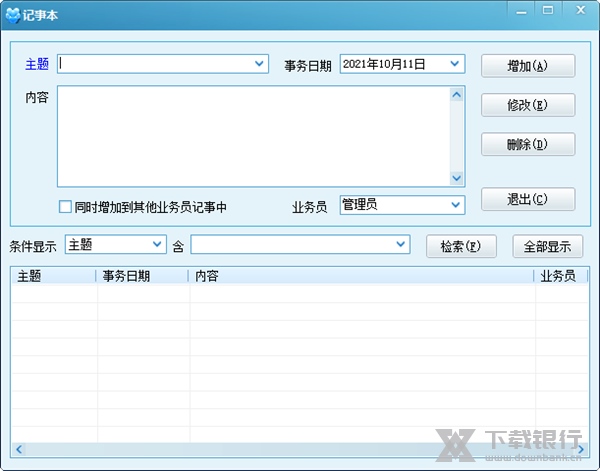Viewport: 600px width, 471px height.
Task: Close the 记事本 window
Action: tap(578, 10)
